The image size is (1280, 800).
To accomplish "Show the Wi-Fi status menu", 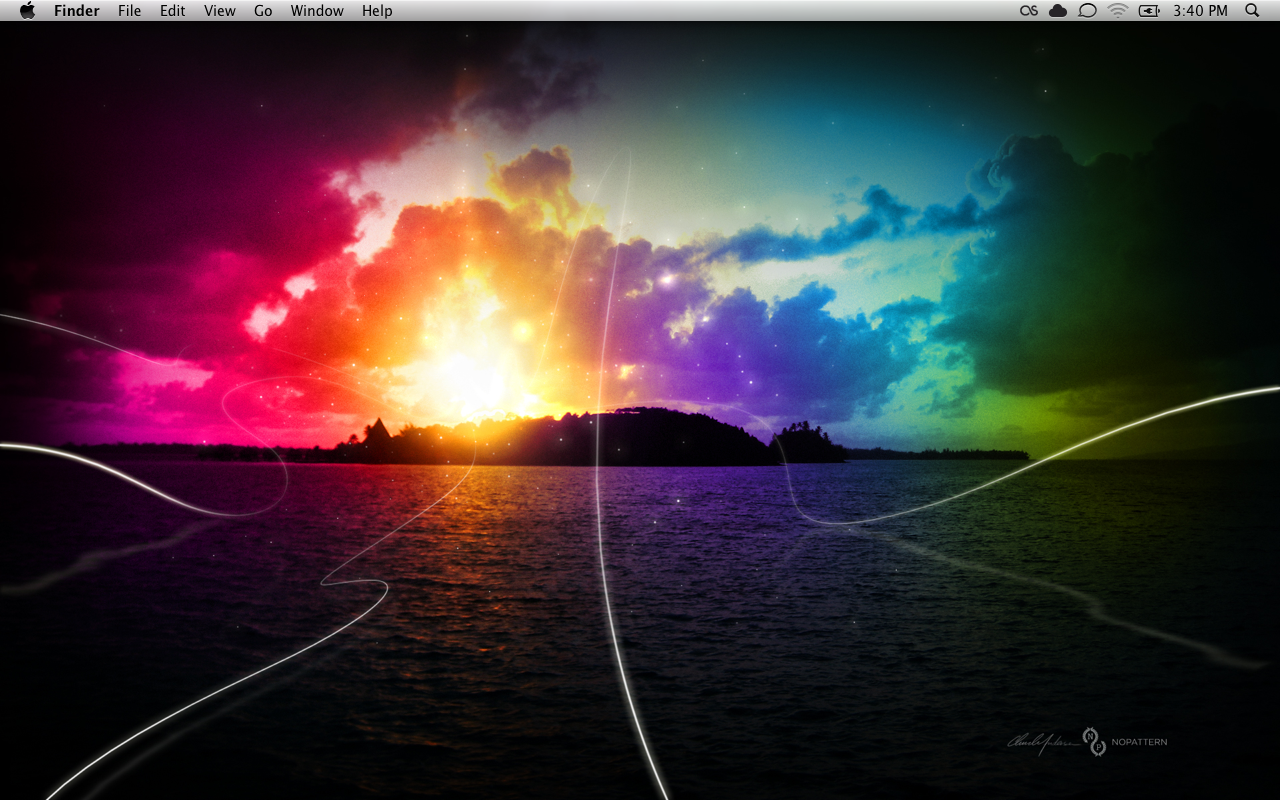I will coord(1118,11).
